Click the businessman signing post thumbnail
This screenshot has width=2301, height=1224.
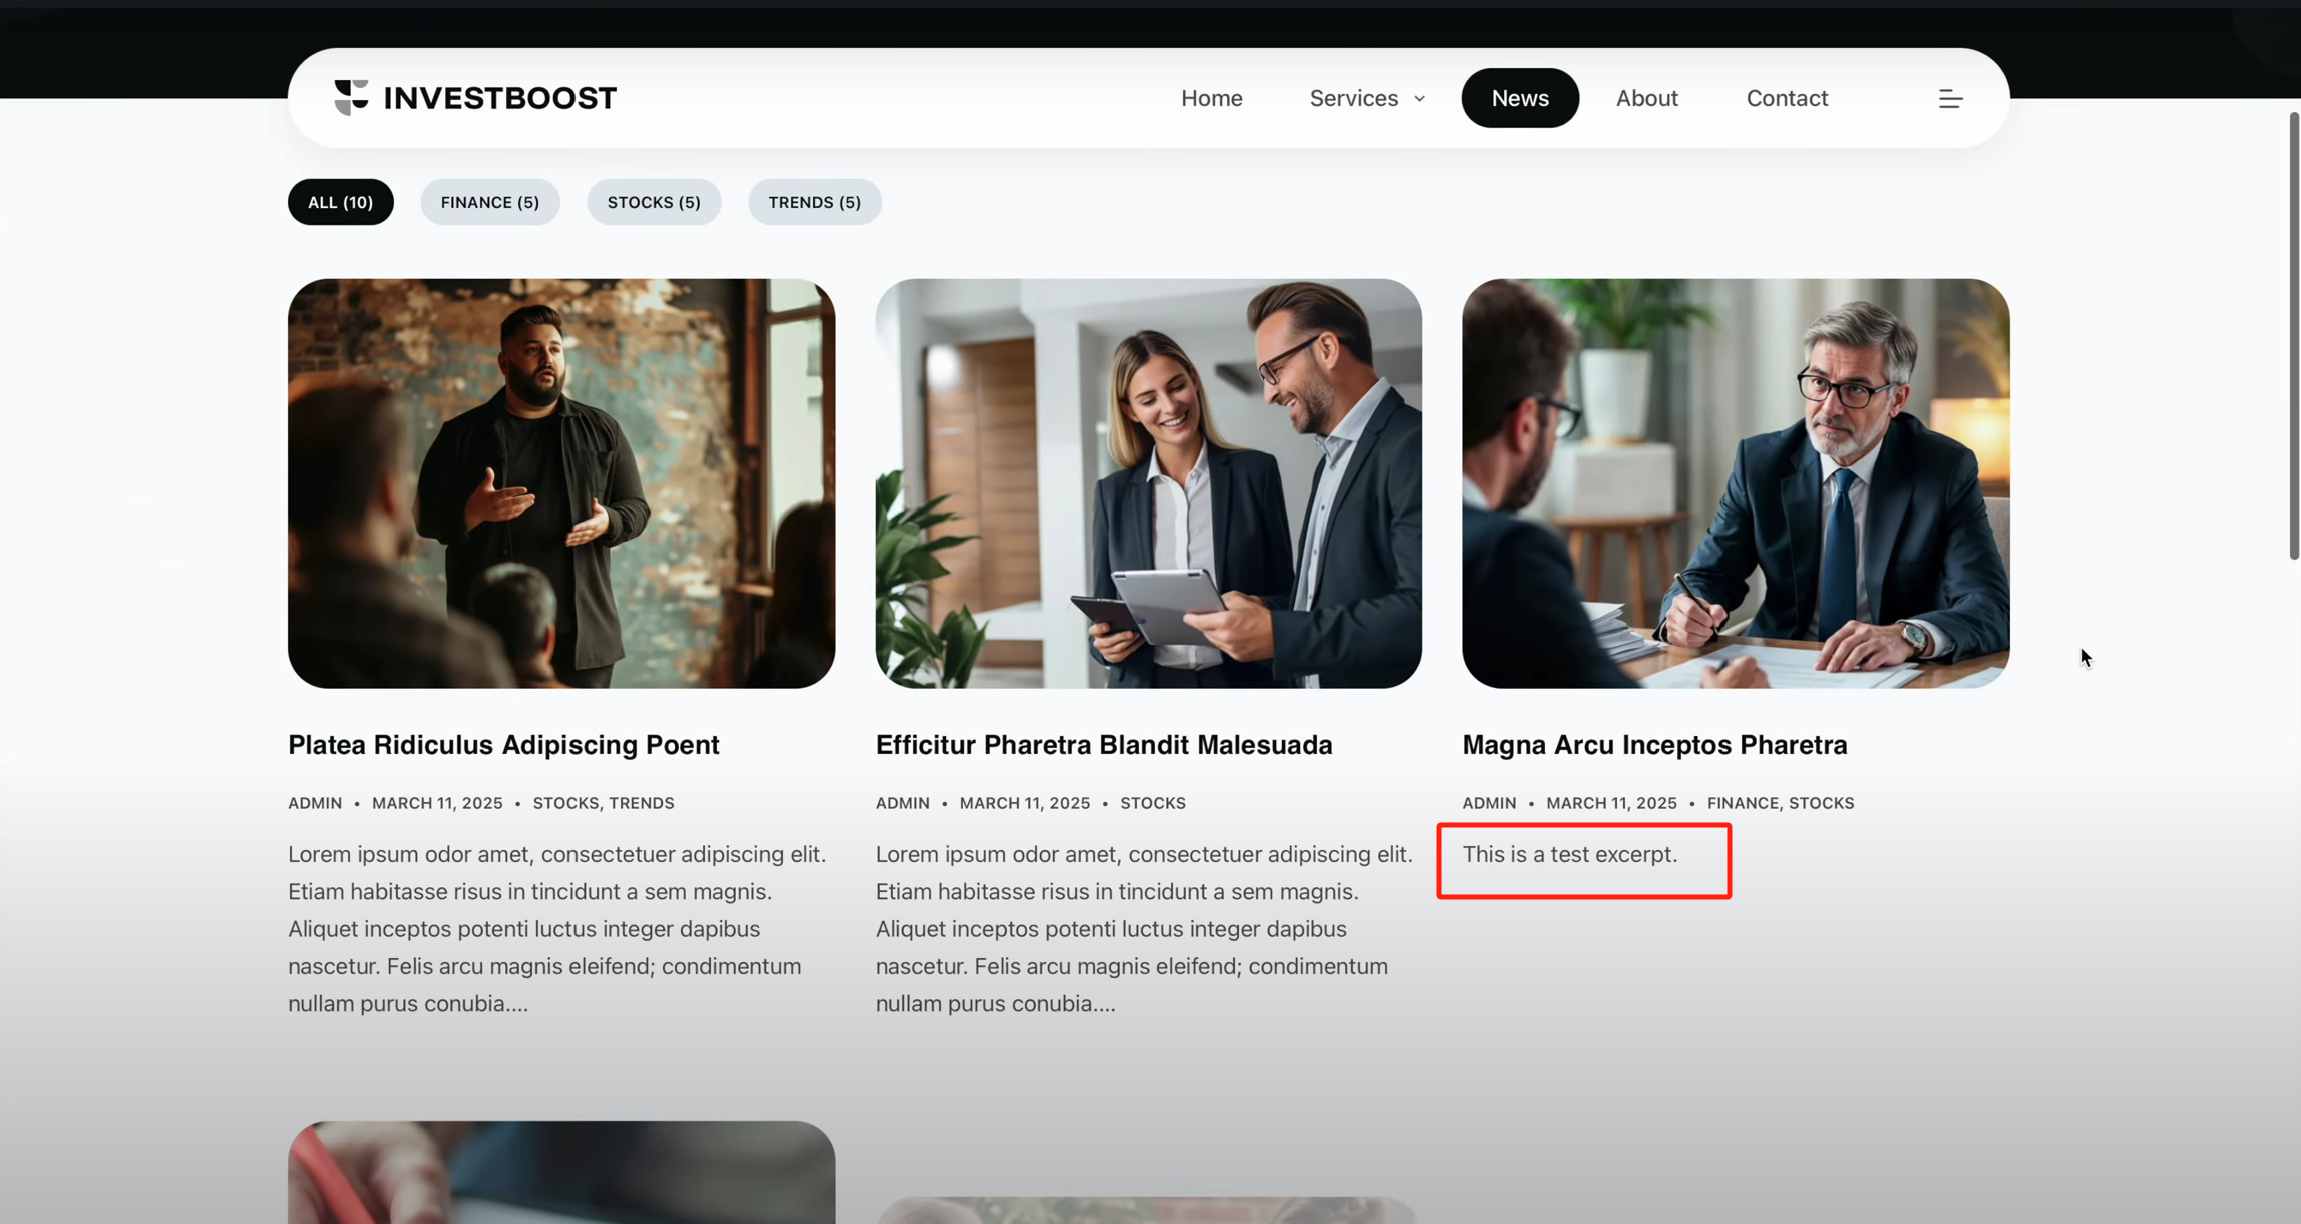(1735, 483)
